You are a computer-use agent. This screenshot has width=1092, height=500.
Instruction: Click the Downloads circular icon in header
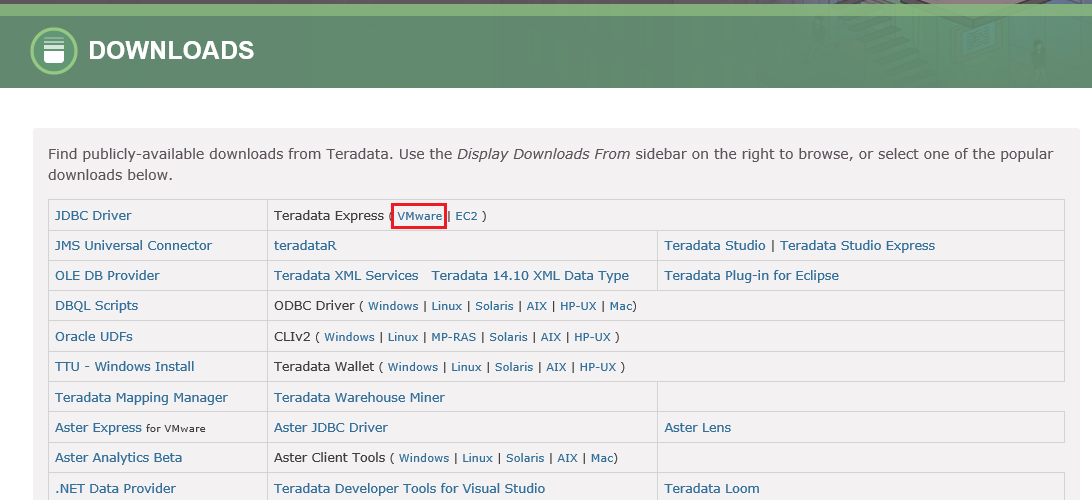click(x=54, y=51)
